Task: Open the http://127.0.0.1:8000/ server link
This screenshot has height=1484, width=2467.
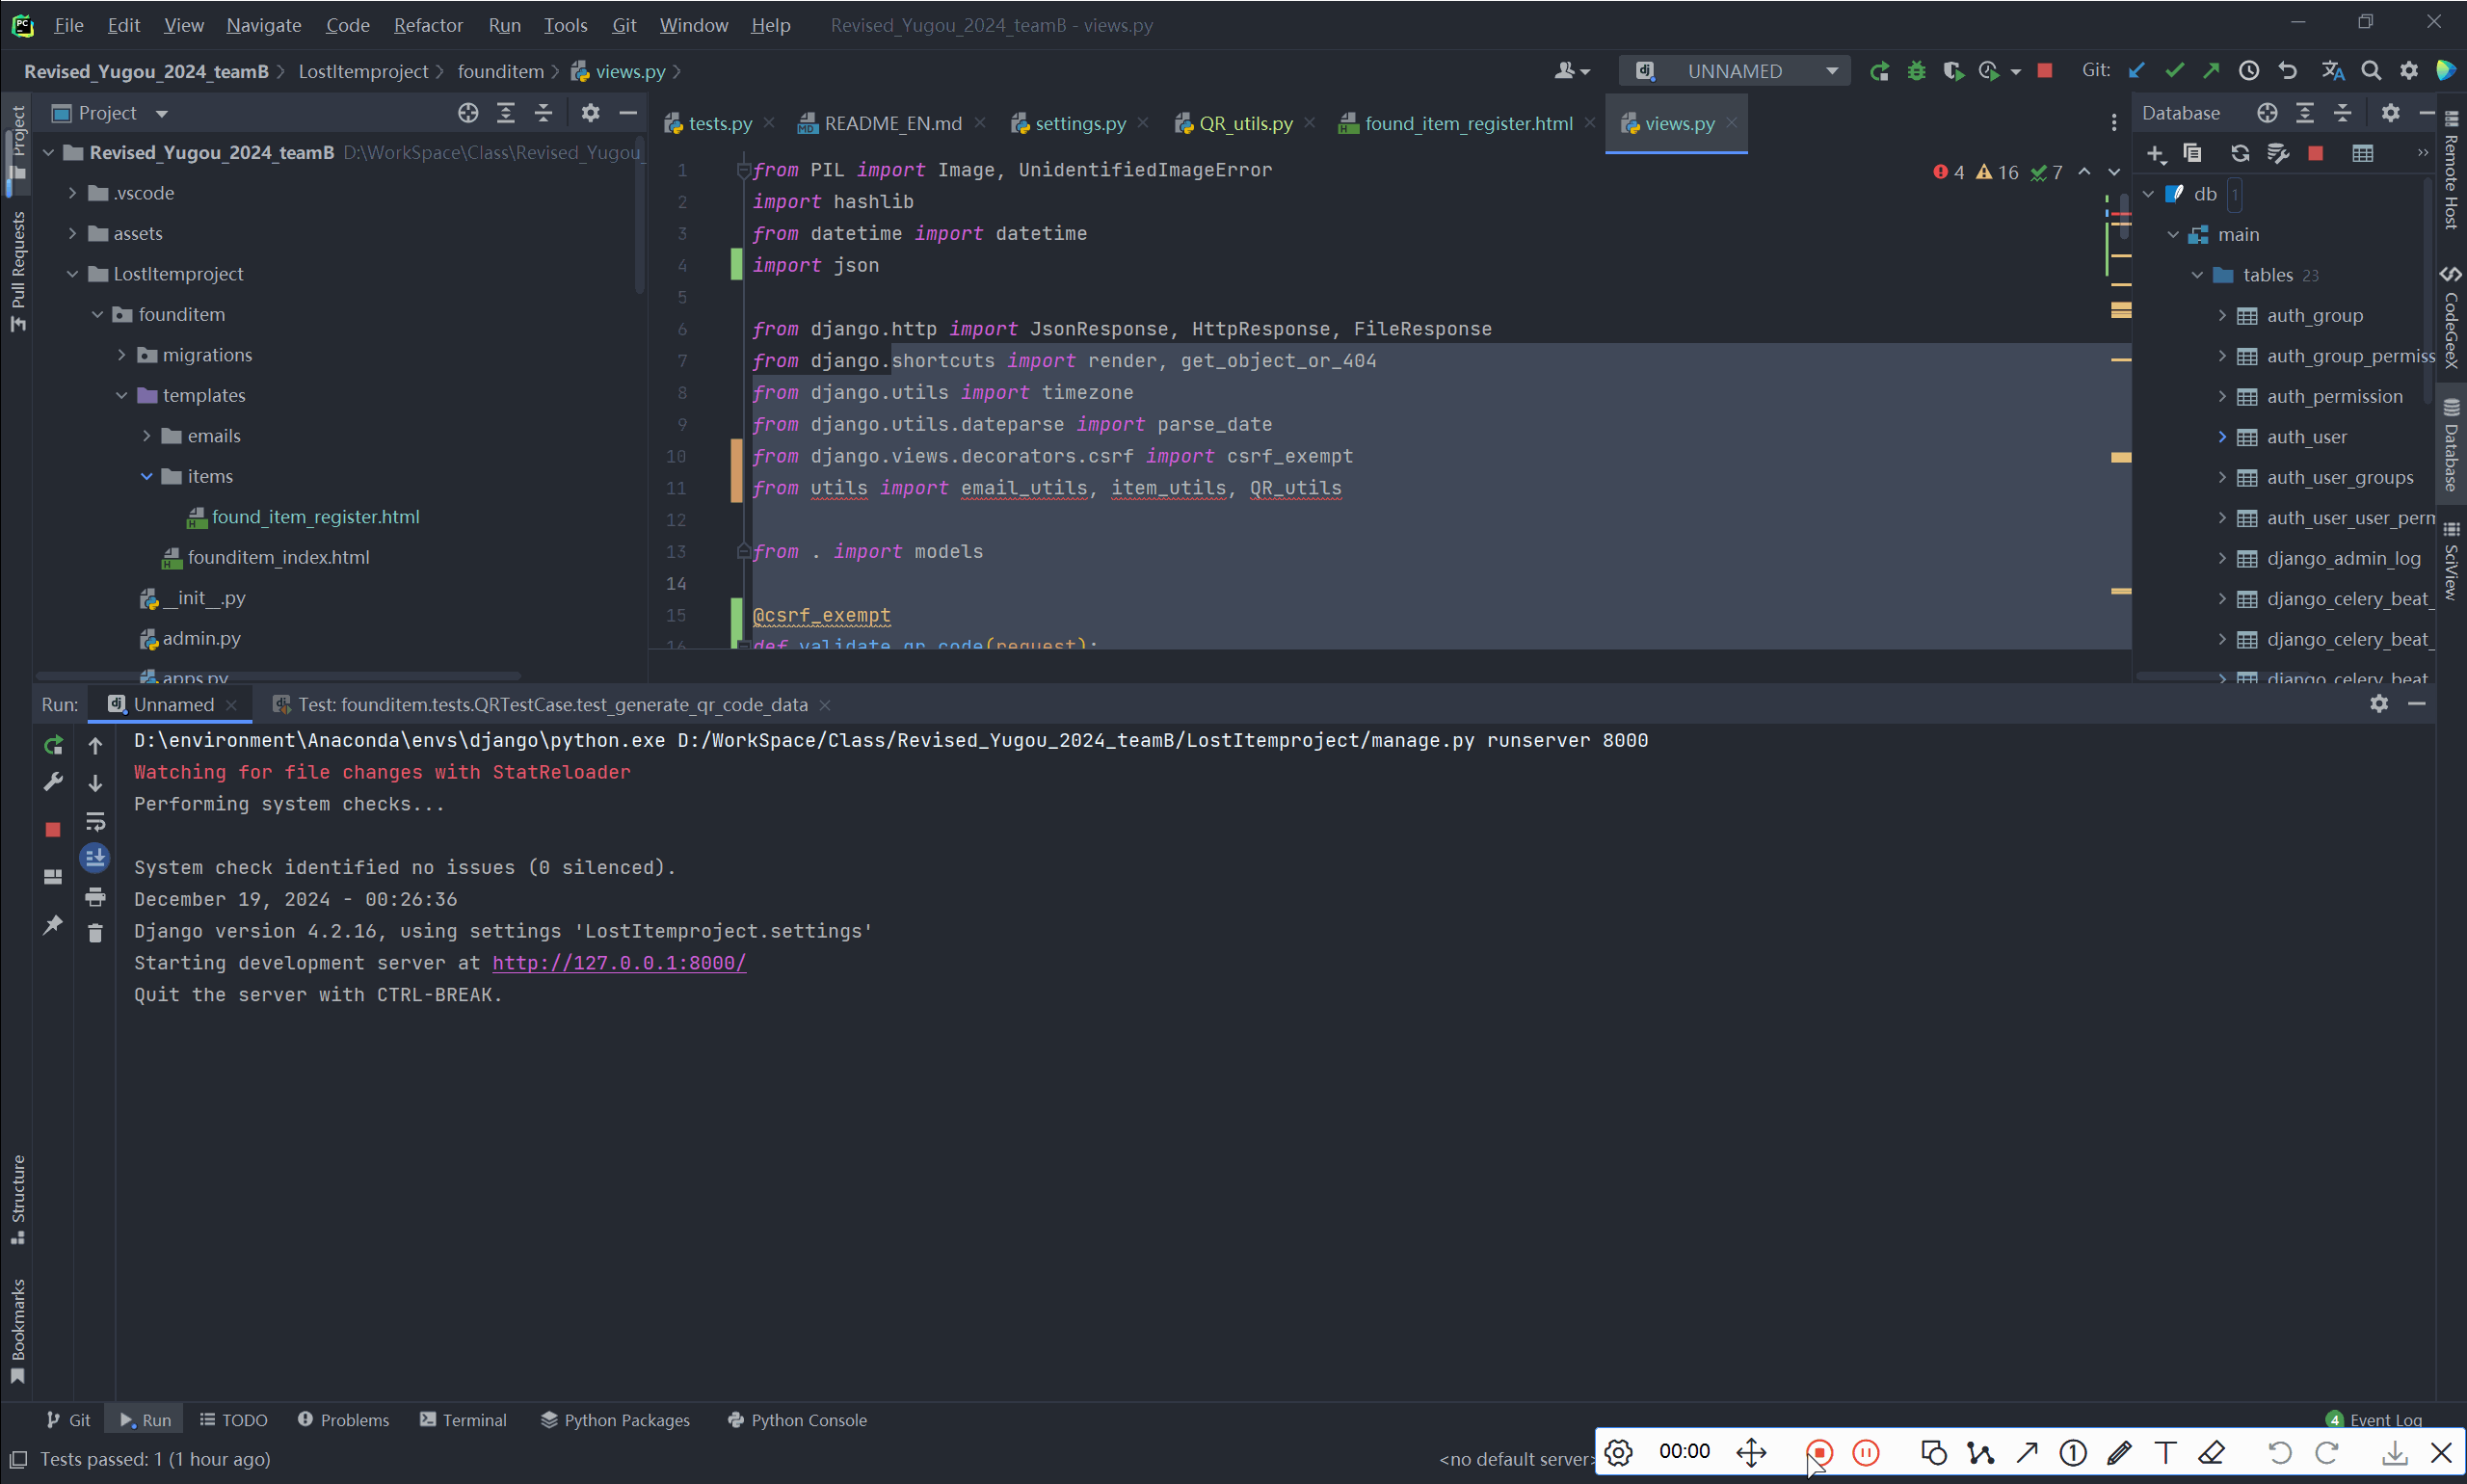Action: 618,963
